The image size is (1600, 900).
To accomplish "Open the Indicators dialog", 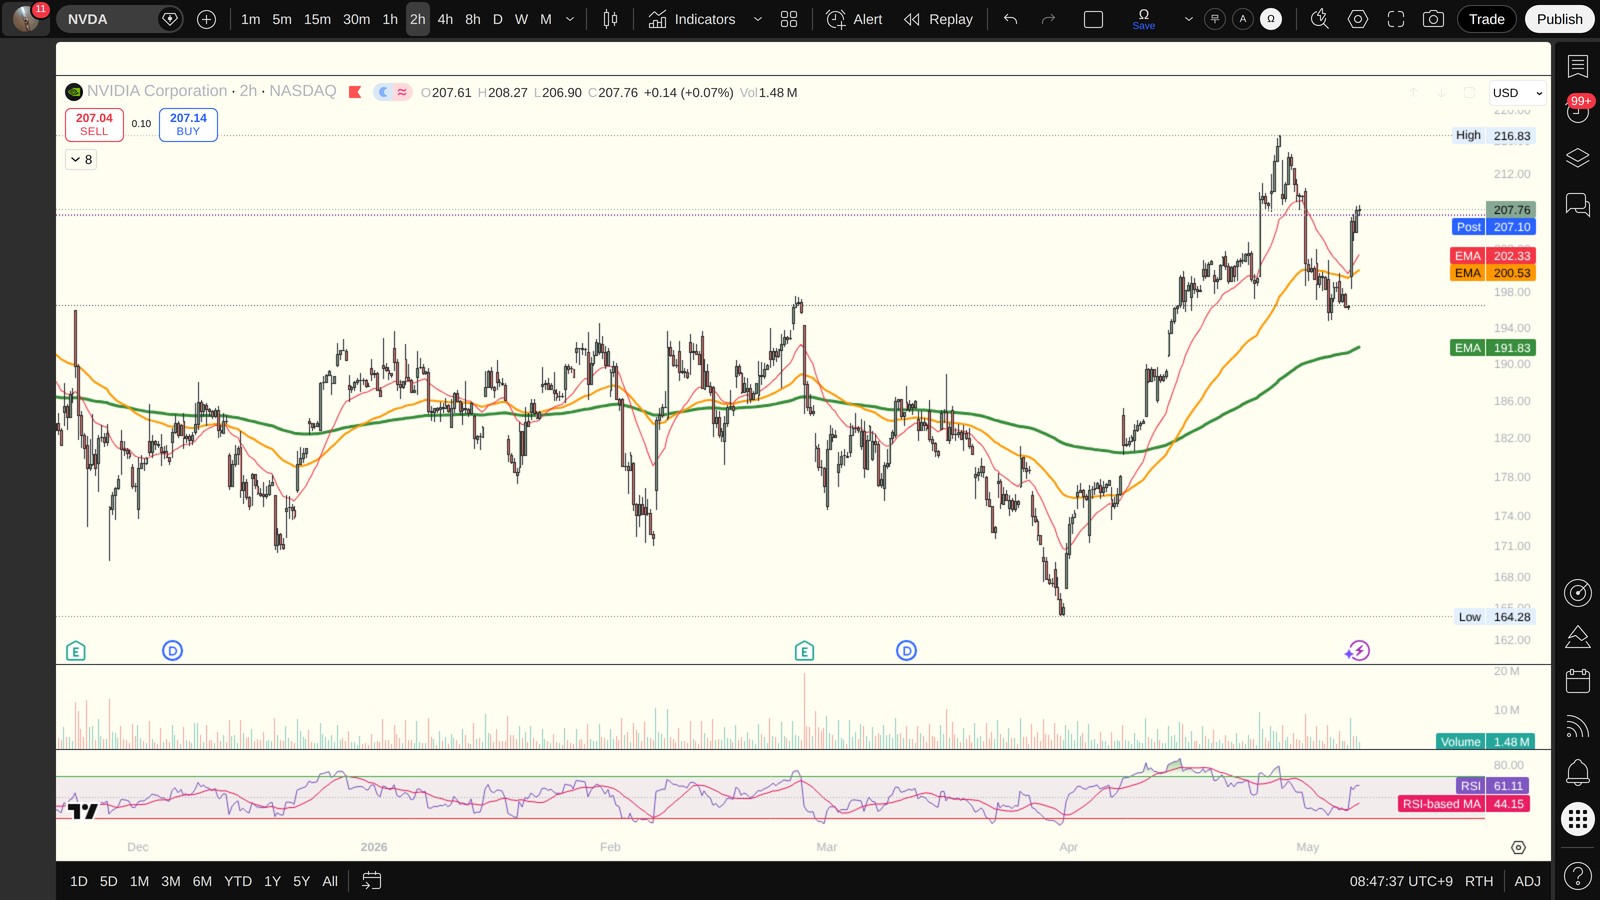I will click(692, 19).
